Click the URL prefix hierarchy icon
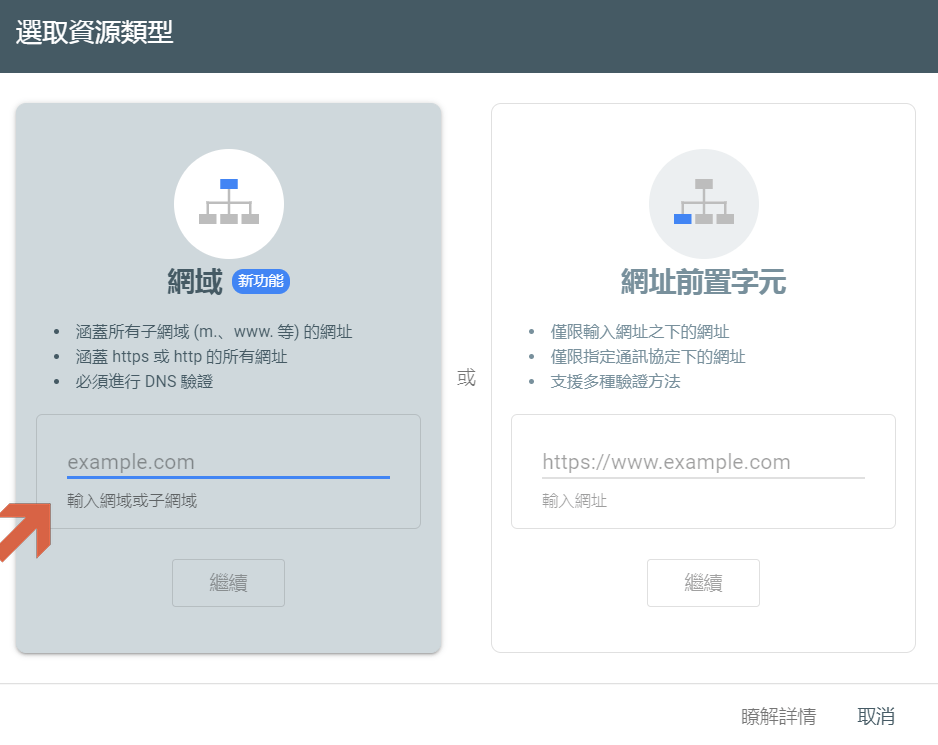Screen dimensions: 938x745 [x=703, y=204]
